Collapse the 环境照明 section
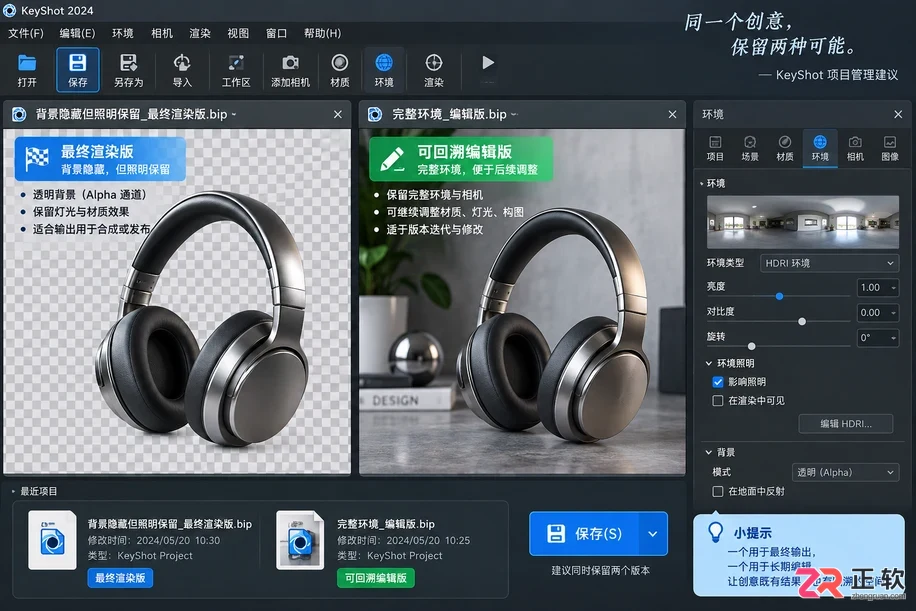 pos(709,363)
